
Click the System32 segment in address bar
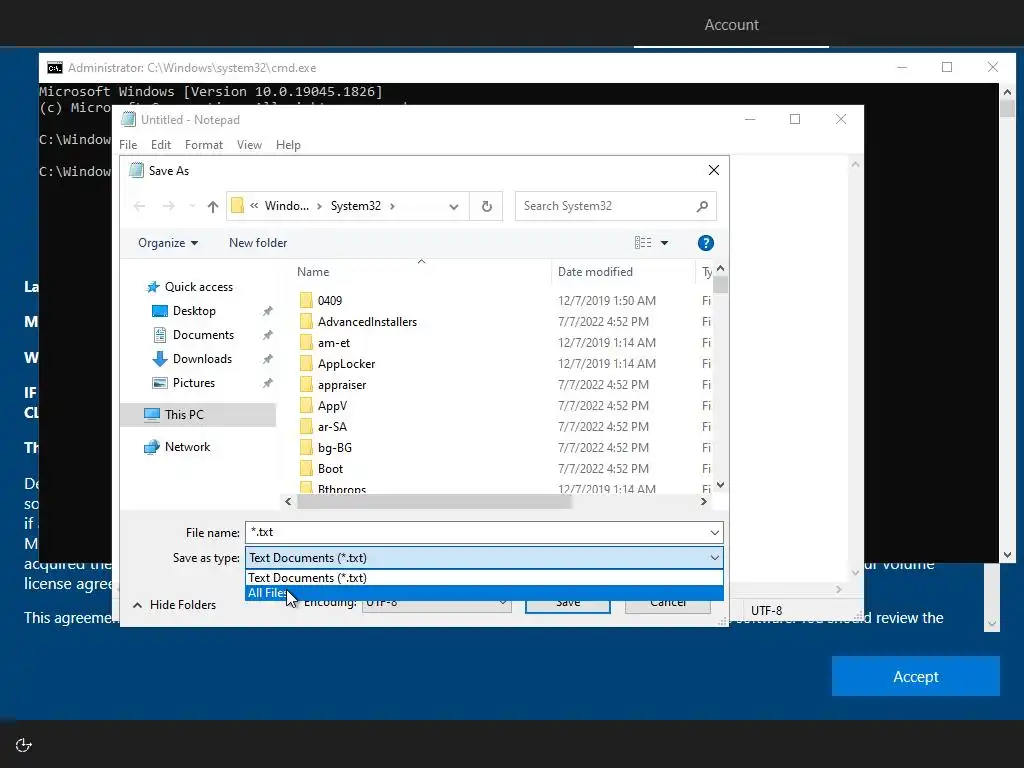tap(355, 206)
